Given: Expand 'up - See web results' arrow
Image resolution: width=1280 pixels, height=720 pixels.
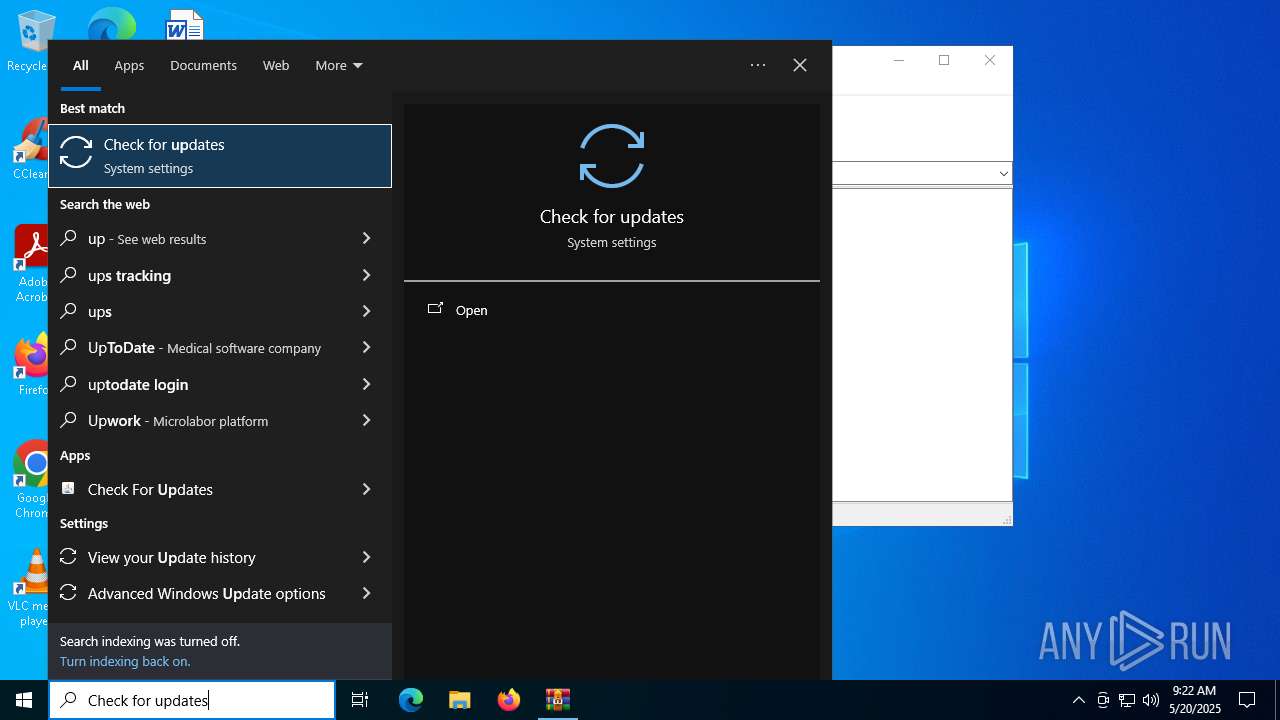Looking at the screenshot, I should click(x=366, y=238).
